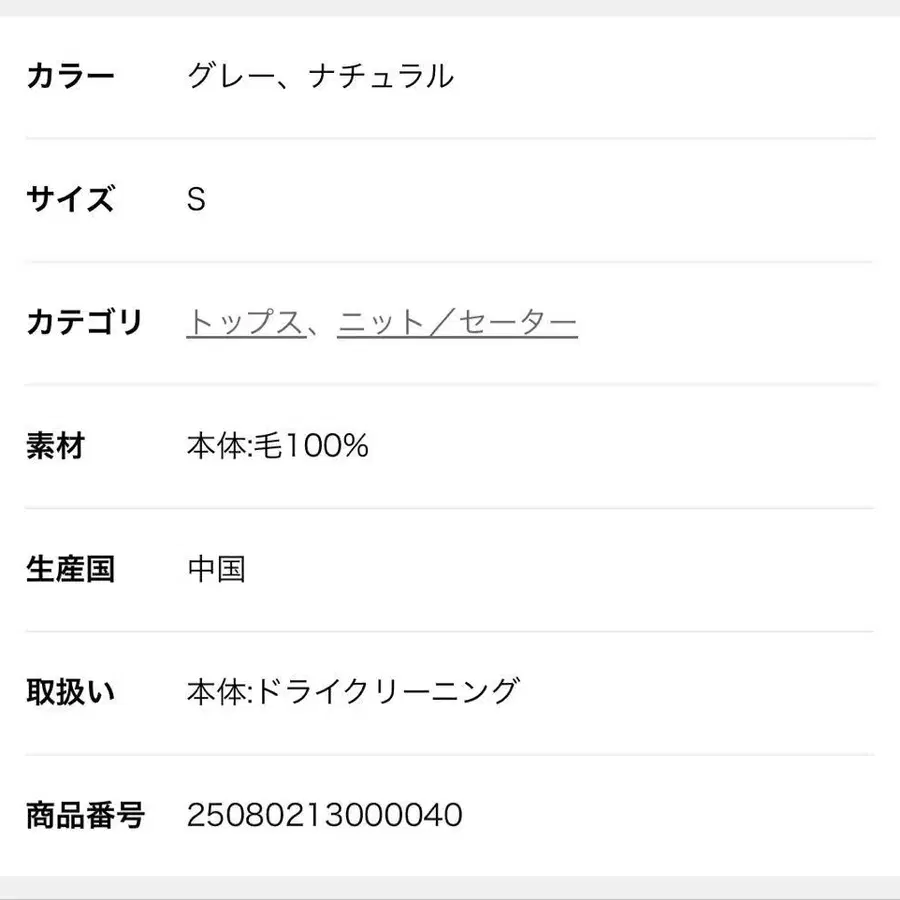Screen dimensions: 900x900
Task: Click the カラー row label
Action: [x=70, y=76]
